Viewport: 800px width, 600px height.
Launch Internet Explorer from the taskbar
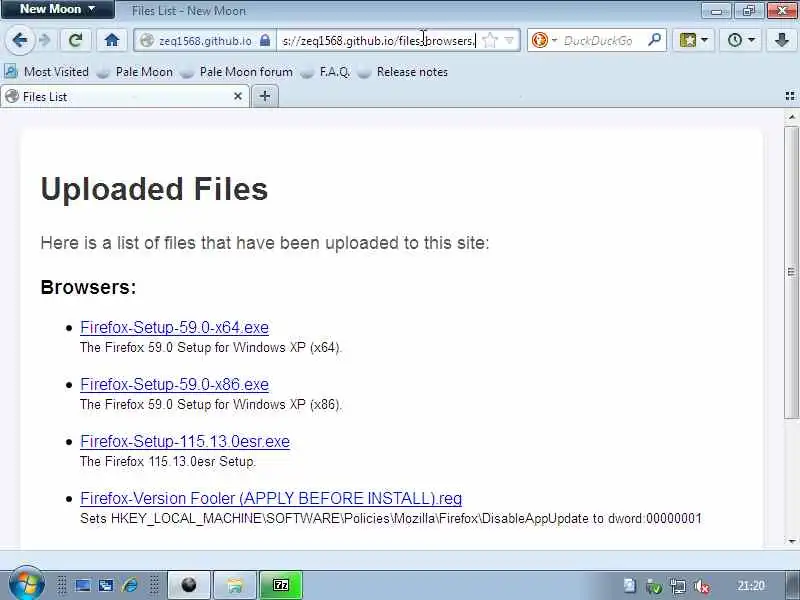[x=130, y=585]
